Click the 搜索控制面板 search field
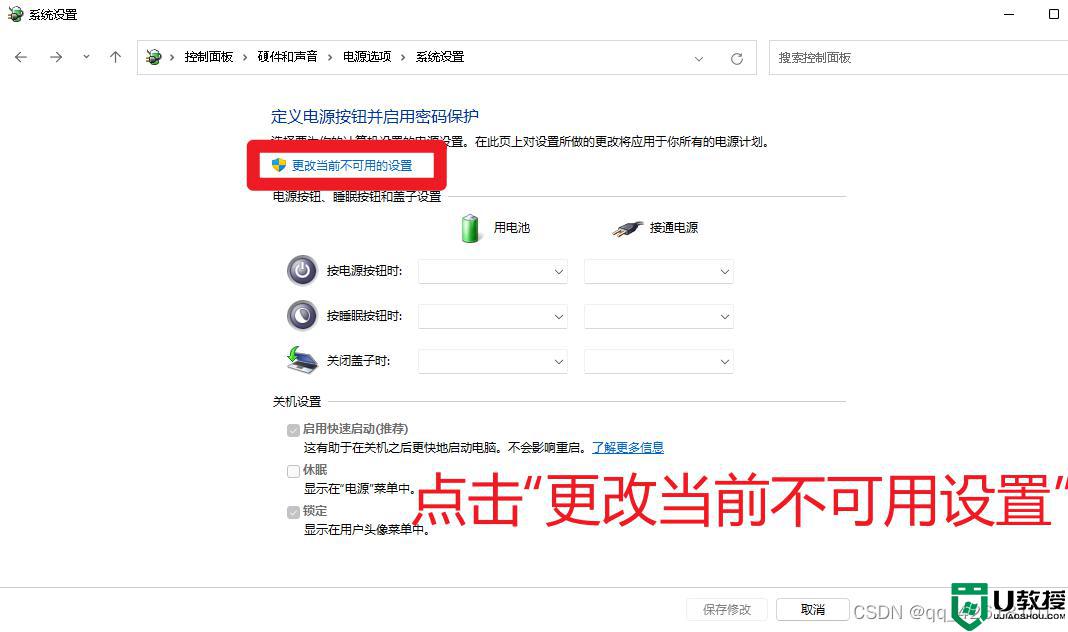The height and width of the screenshot is (632, 1068). click(918, 58)
